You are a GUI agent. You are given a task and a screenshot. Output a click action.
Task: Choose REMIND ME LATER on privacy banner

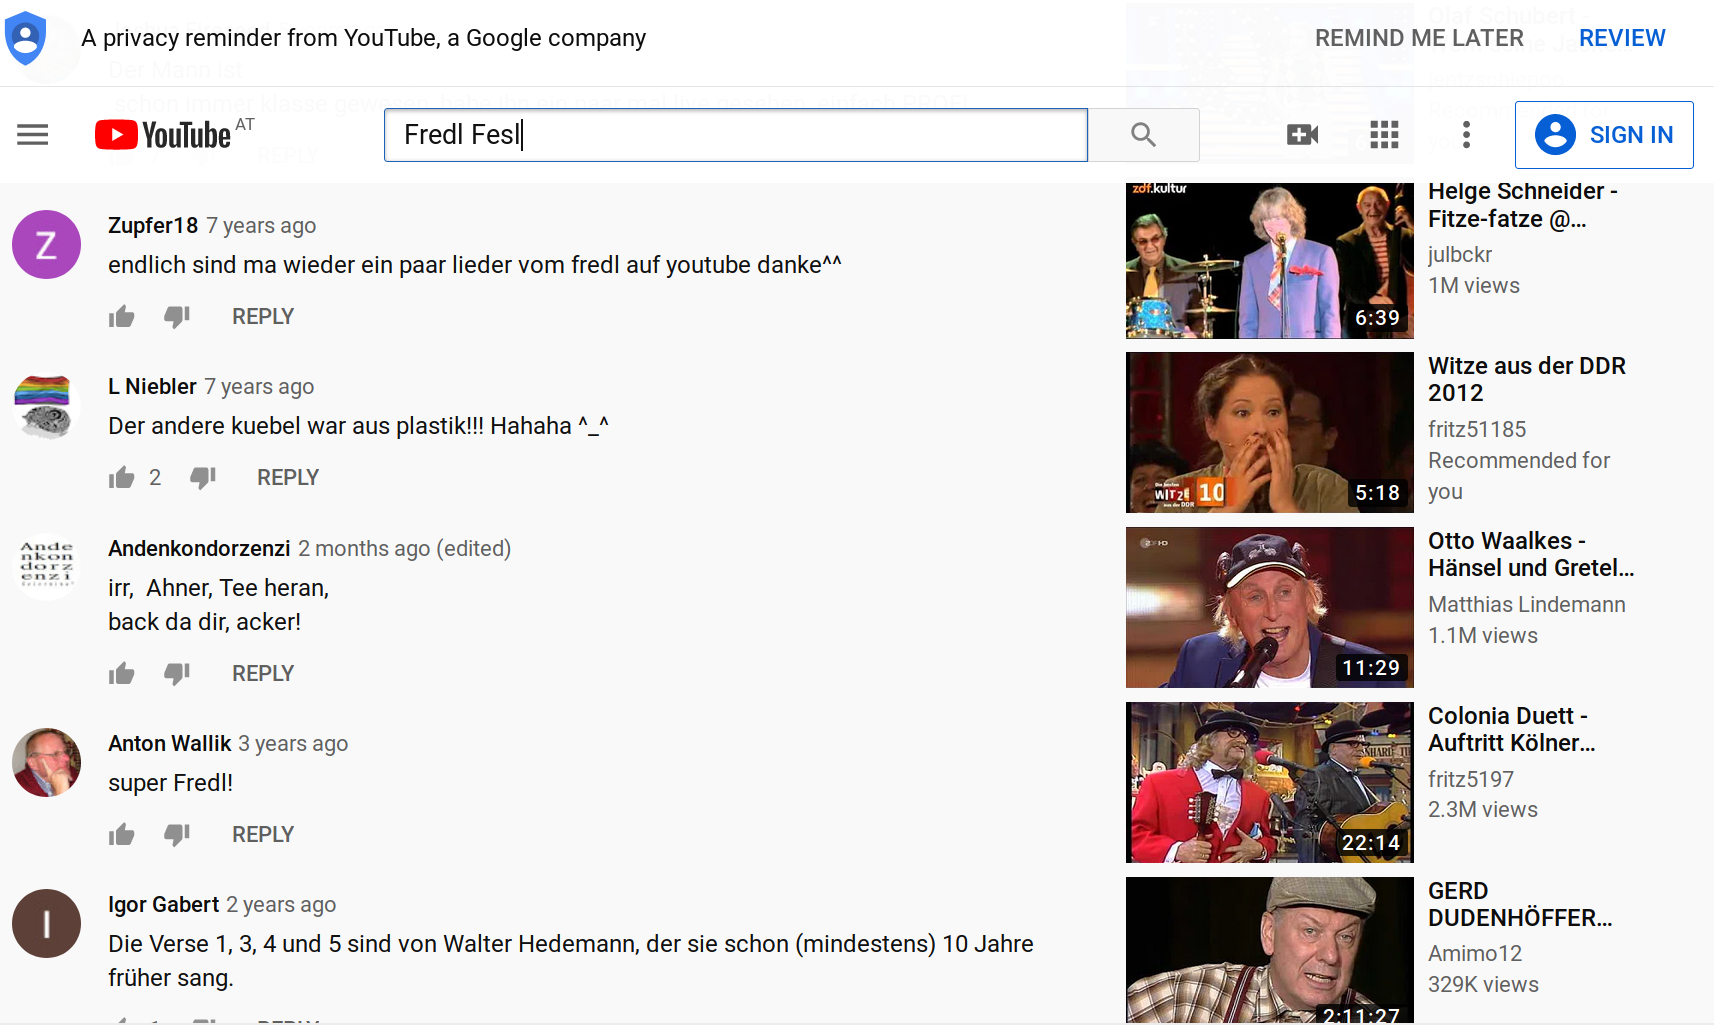click(x=1419, y=38)
